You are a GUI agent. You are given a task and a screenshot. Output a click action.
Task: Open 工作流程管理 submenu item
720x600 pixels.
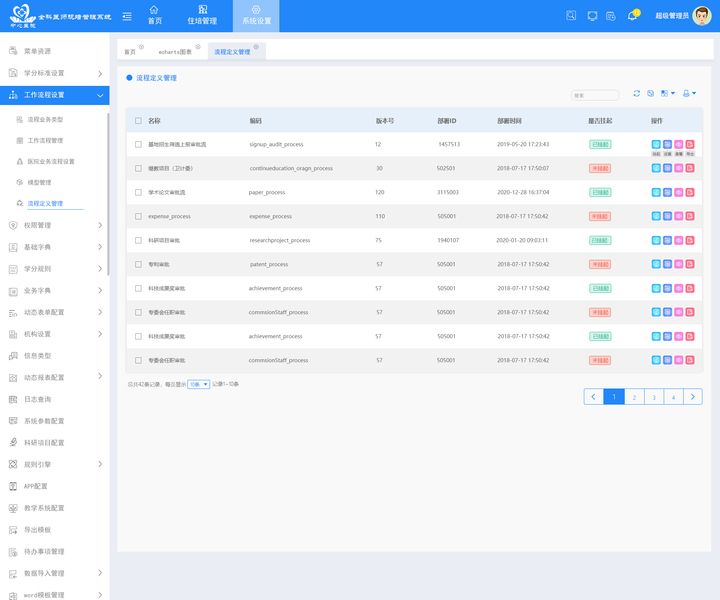click(45, 140)
